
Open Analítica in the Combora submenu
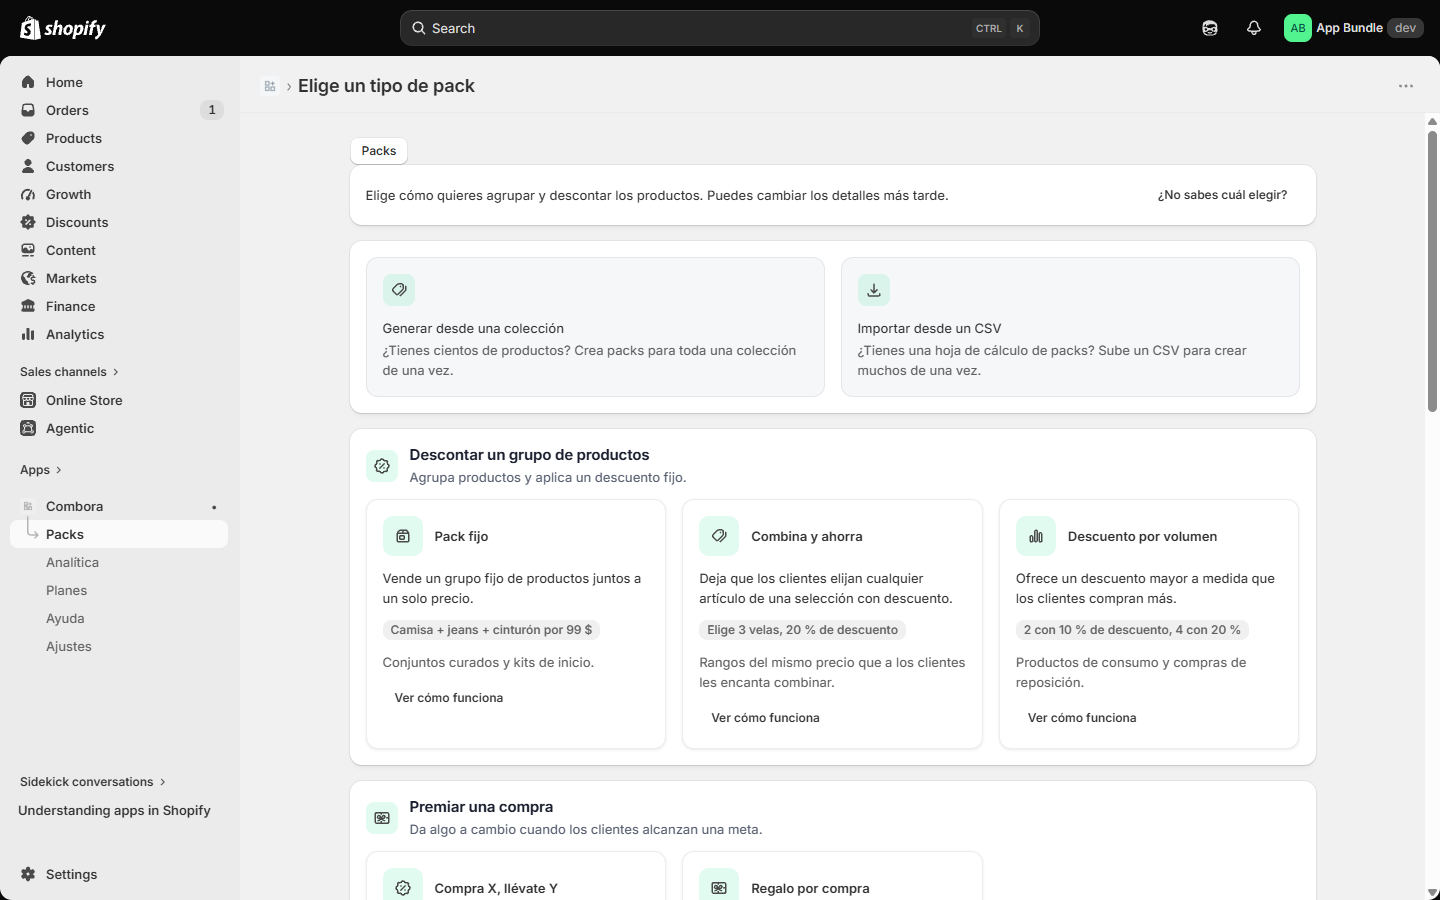coord(72,562)
